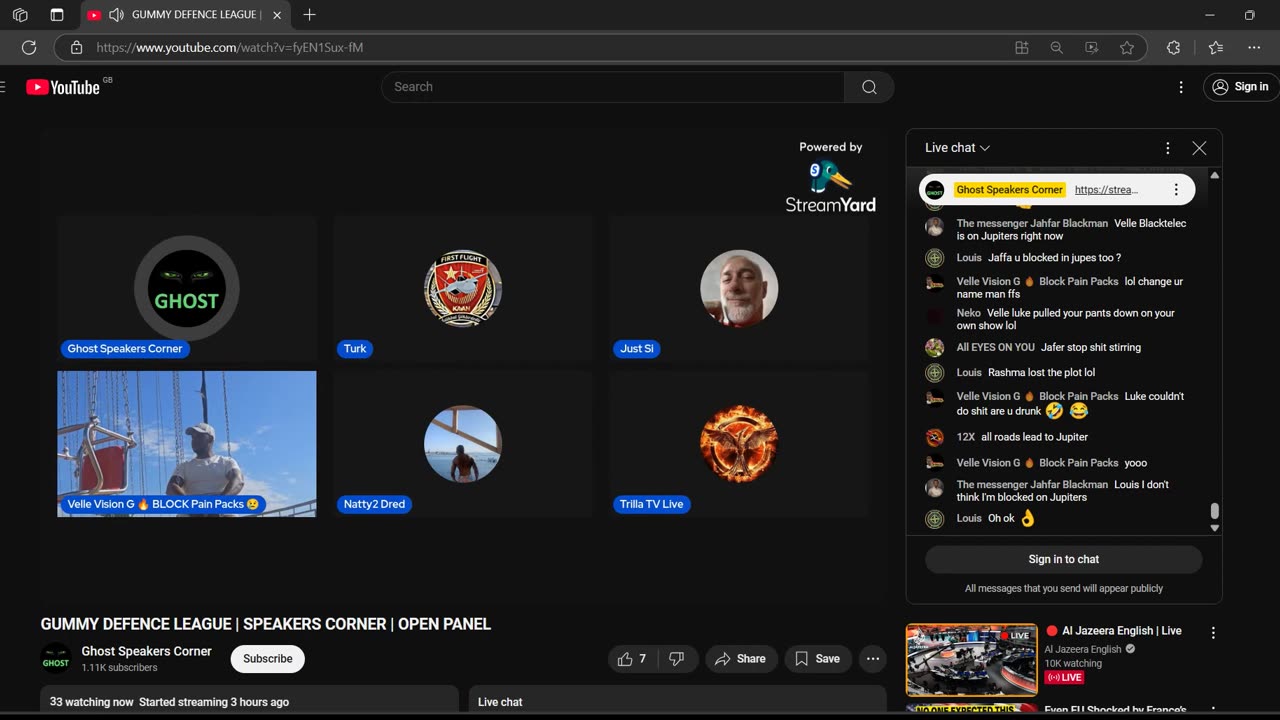
Task: Click the apps available icon in address bar
Action: (x=1021, y=47)
